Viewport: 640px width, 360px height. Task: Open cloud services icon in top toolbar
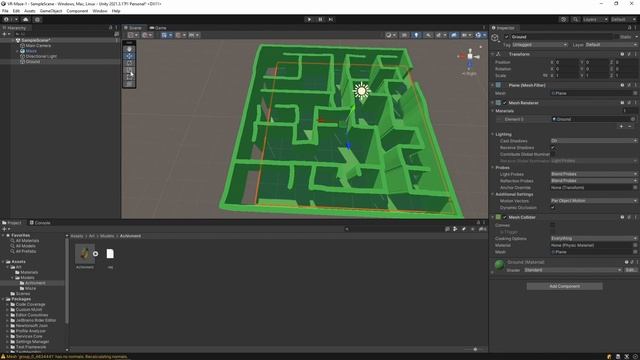pyautogui.click(x=26, y=19)
